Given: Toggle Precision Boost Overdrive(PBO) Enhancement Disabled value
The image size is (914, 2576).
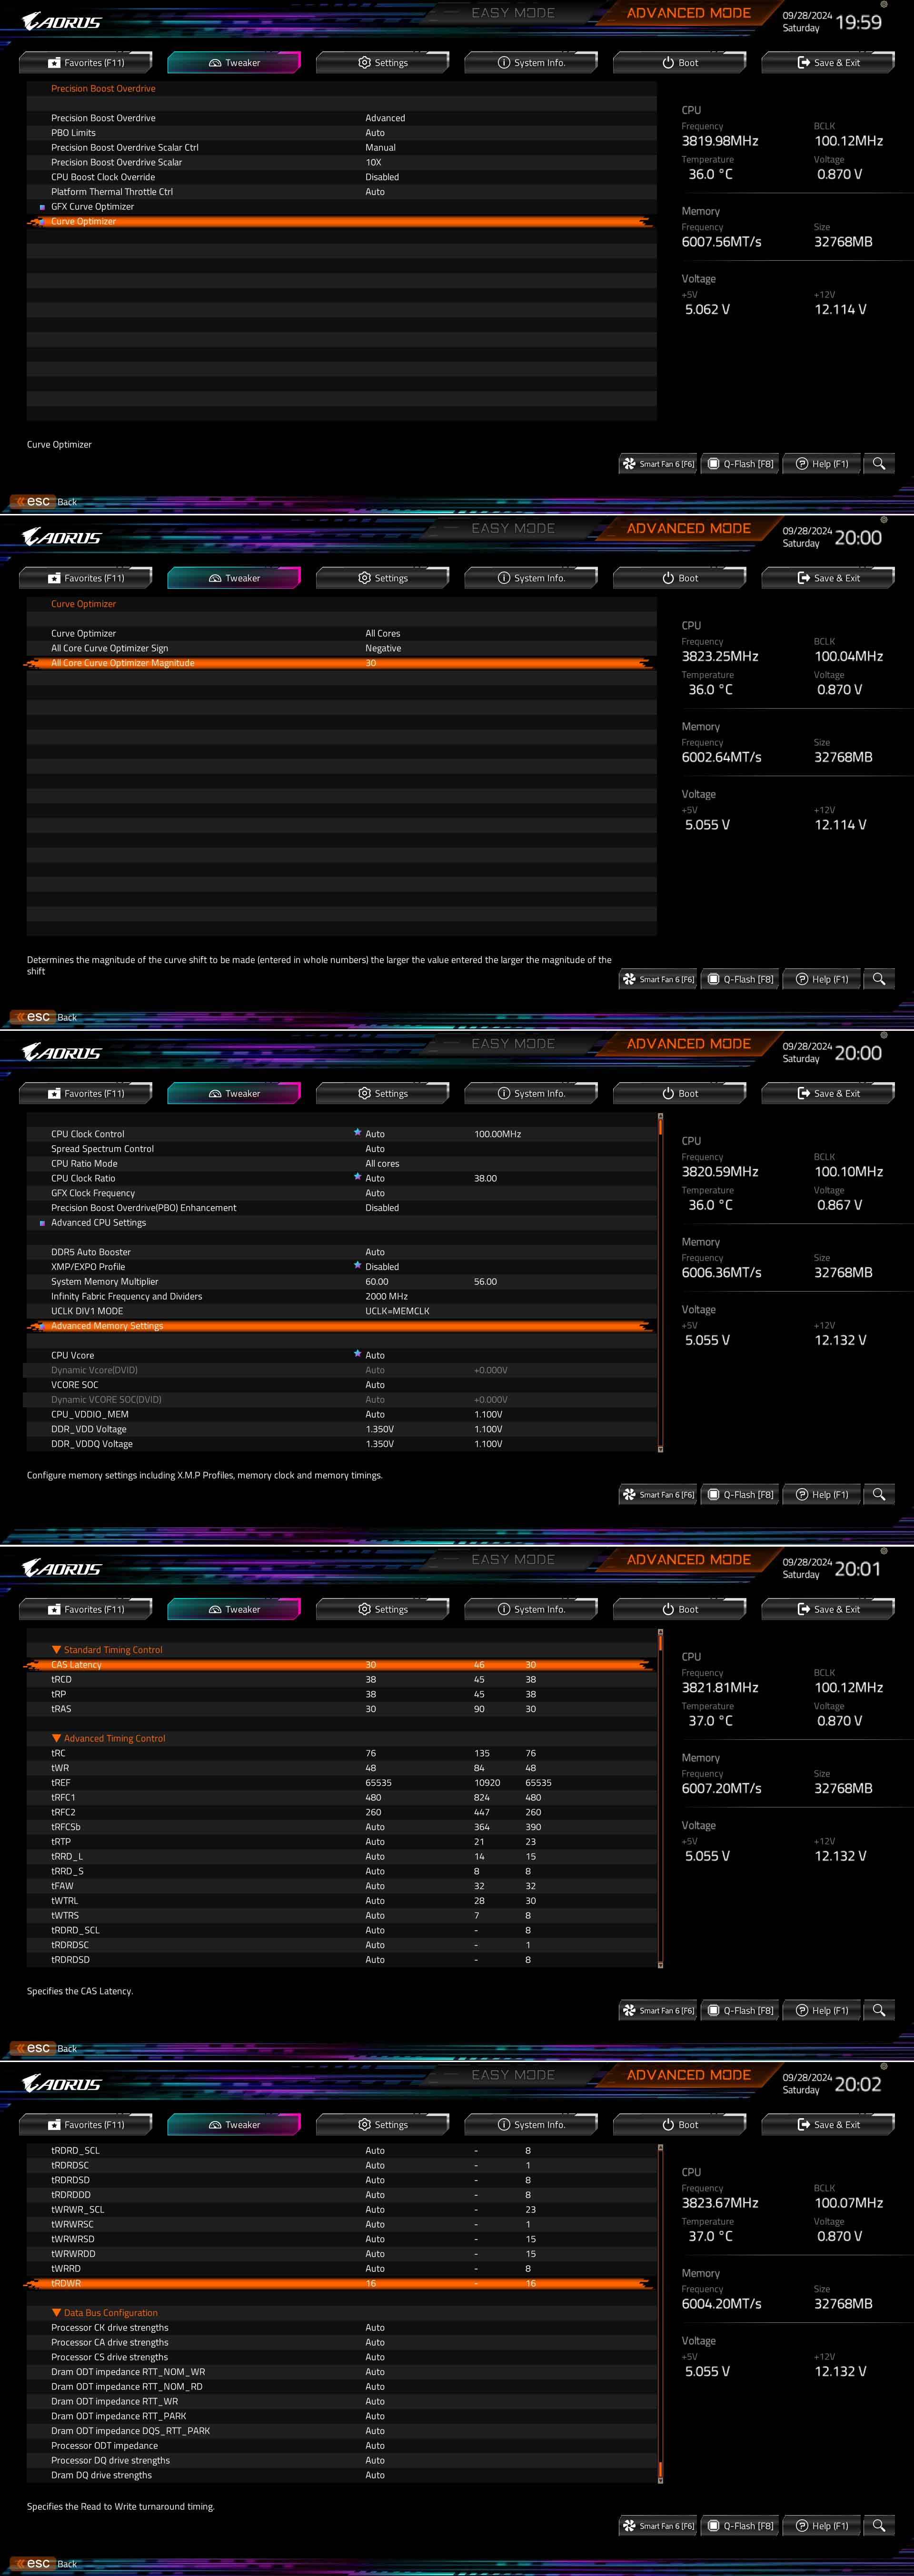Looking at the screenshot, I should pyautogui.click(x=382, y=1208).
